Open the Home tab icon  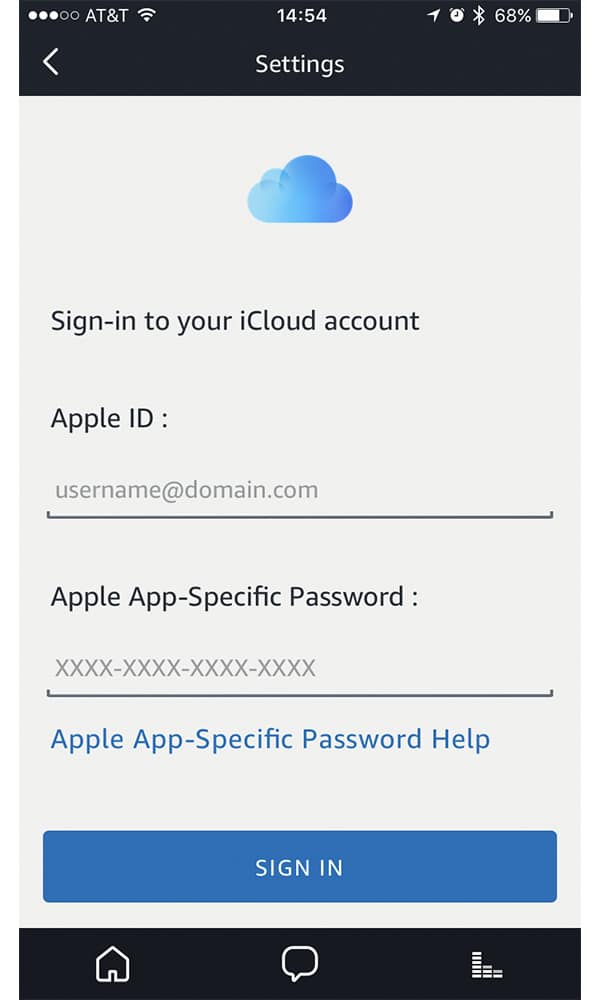pyautogui.click(x=112, y=964)
